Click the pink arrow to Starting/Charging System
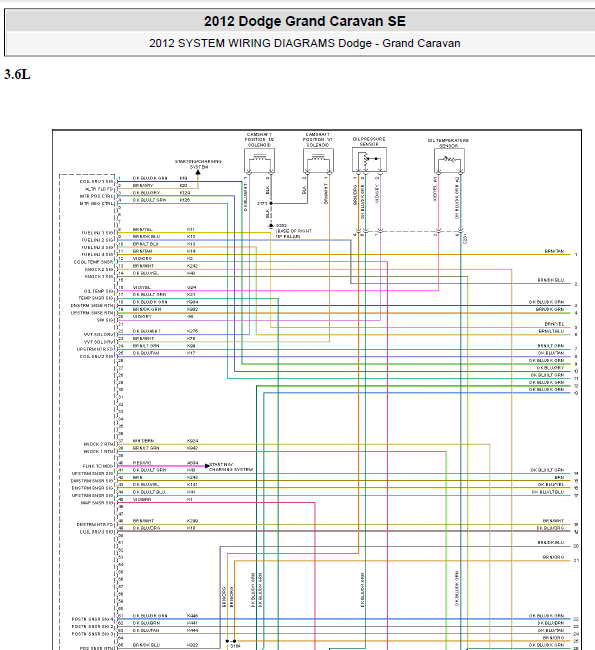The image size is (595, 650). 207,466
